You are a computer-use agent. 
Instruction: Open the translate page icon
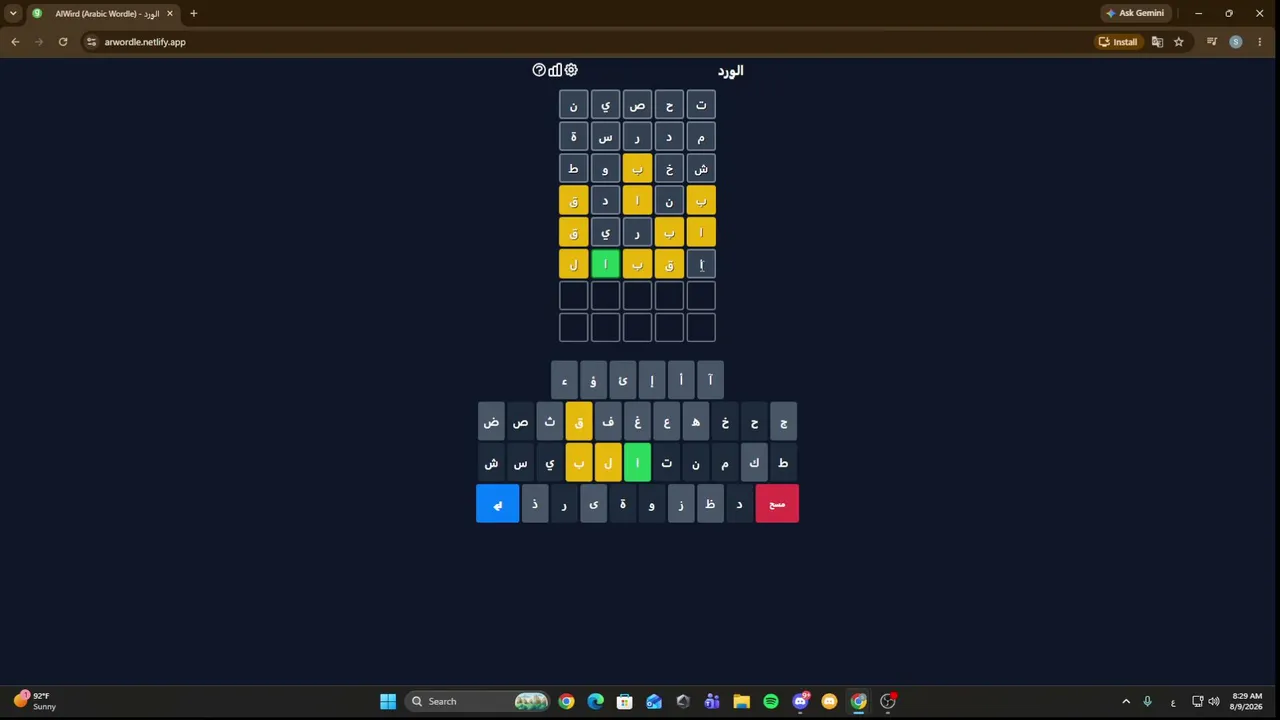[x=1157, y=42]
